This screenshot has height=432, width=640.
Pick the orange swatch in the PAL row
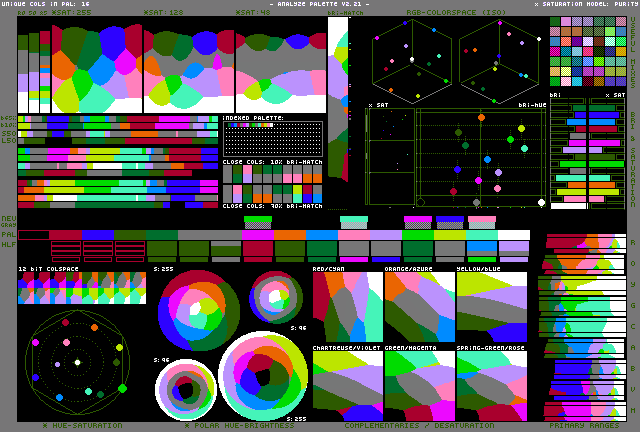[290, 235]
